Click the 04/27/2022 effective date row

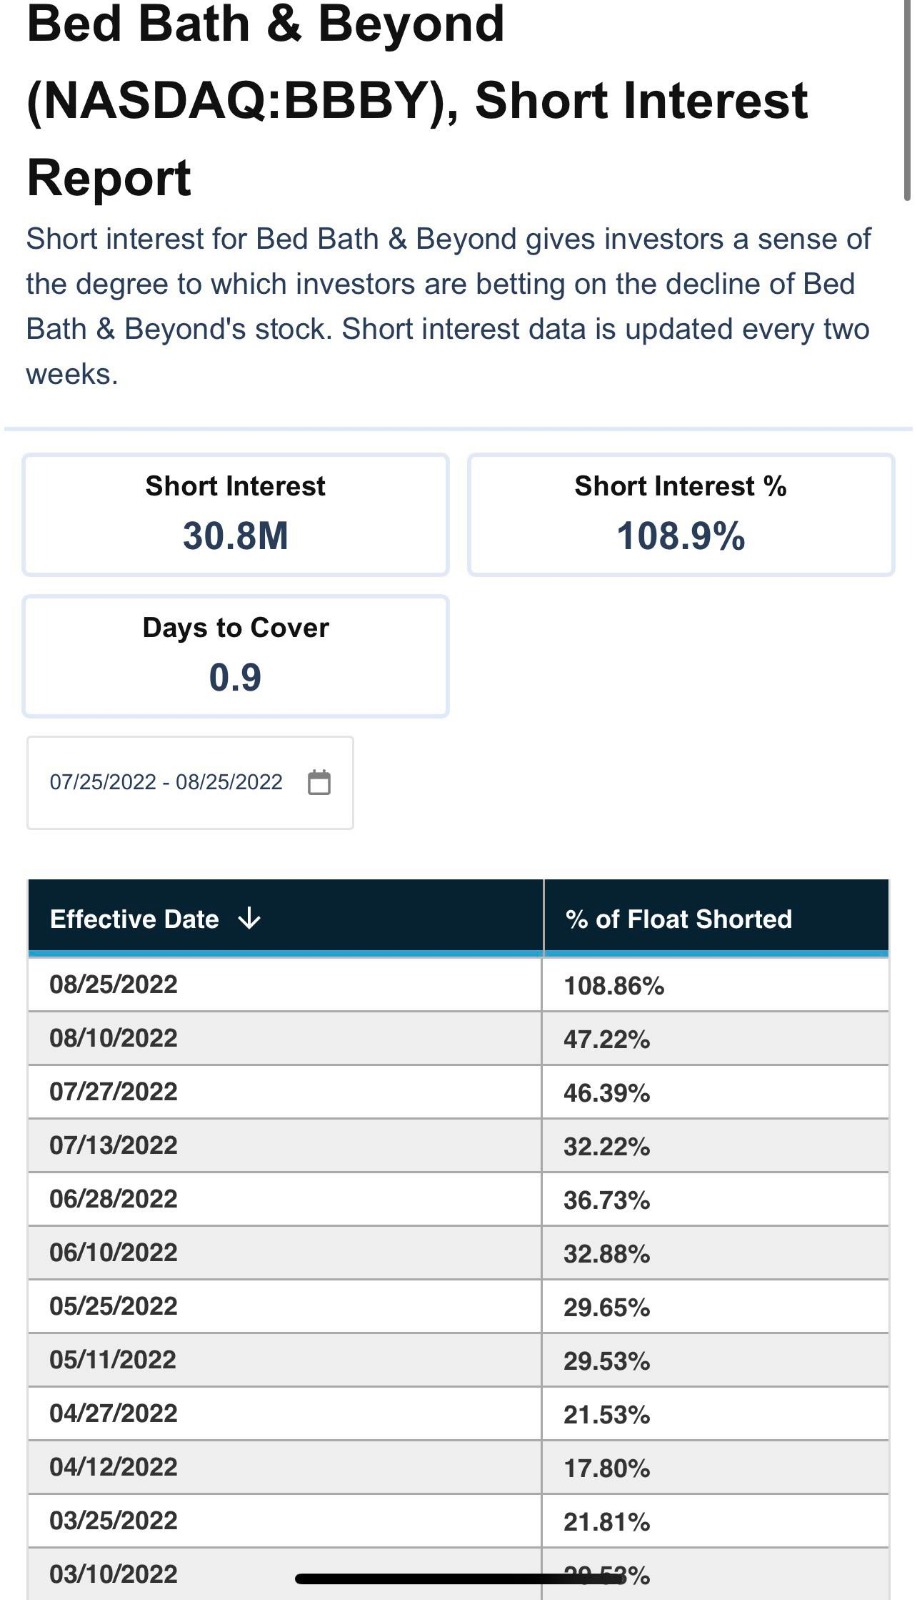114,1413
